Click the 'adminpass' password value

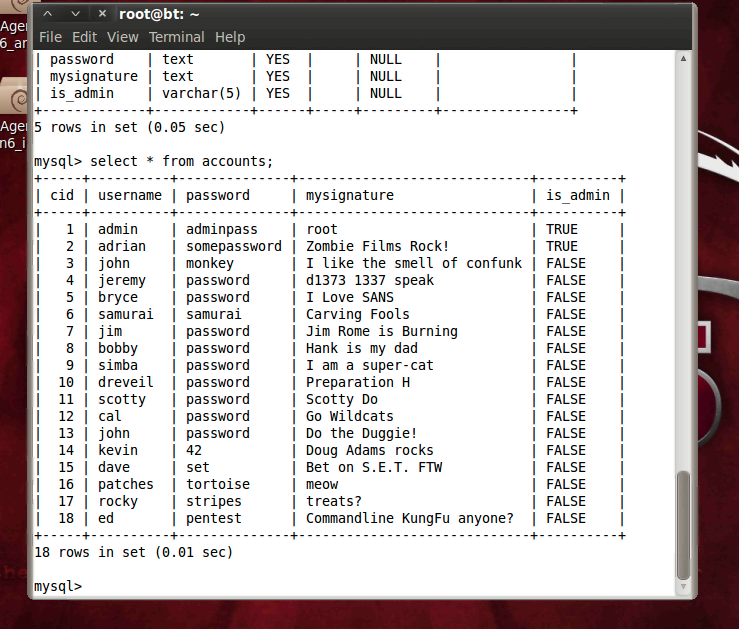221,229
